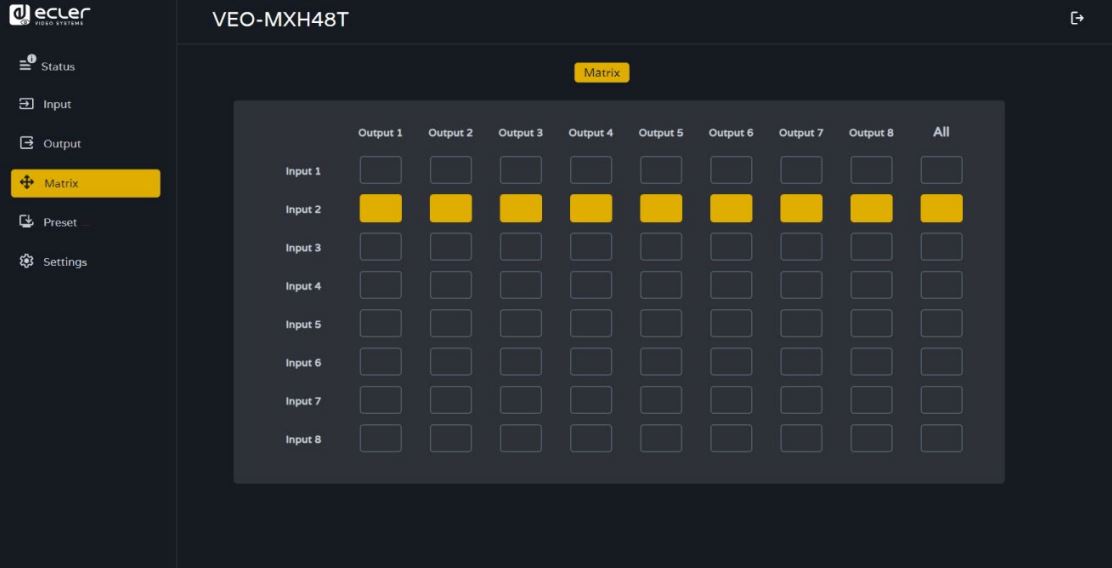Route Input 1 to Output 4
The image size is (1112, 568).
click(591, 170)
